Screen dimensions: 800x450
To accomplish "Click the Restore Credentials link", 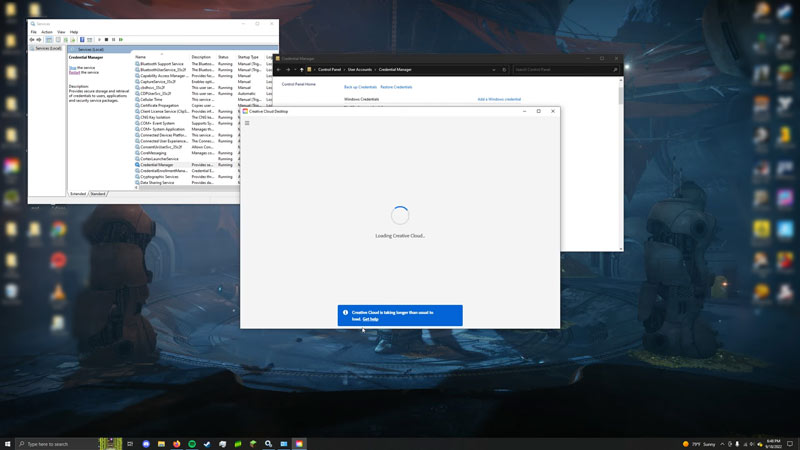I will pyautogui.click(x=396, y=87).
